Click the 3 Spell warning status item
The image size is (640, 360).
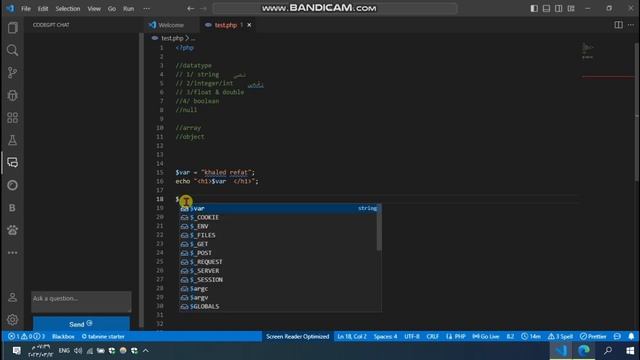click(560, 336)
